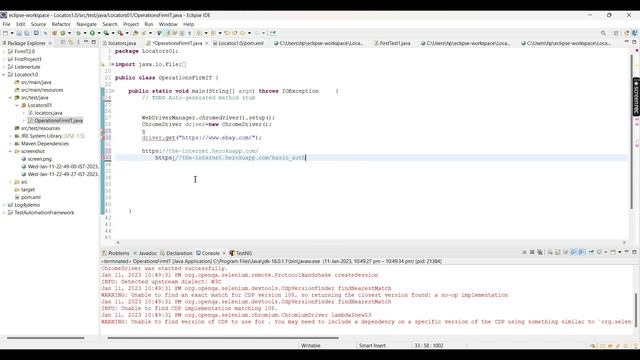Screen dimensions: 640x360
Task: Open the New button dropdown arrow
Action: coord(12,33)
